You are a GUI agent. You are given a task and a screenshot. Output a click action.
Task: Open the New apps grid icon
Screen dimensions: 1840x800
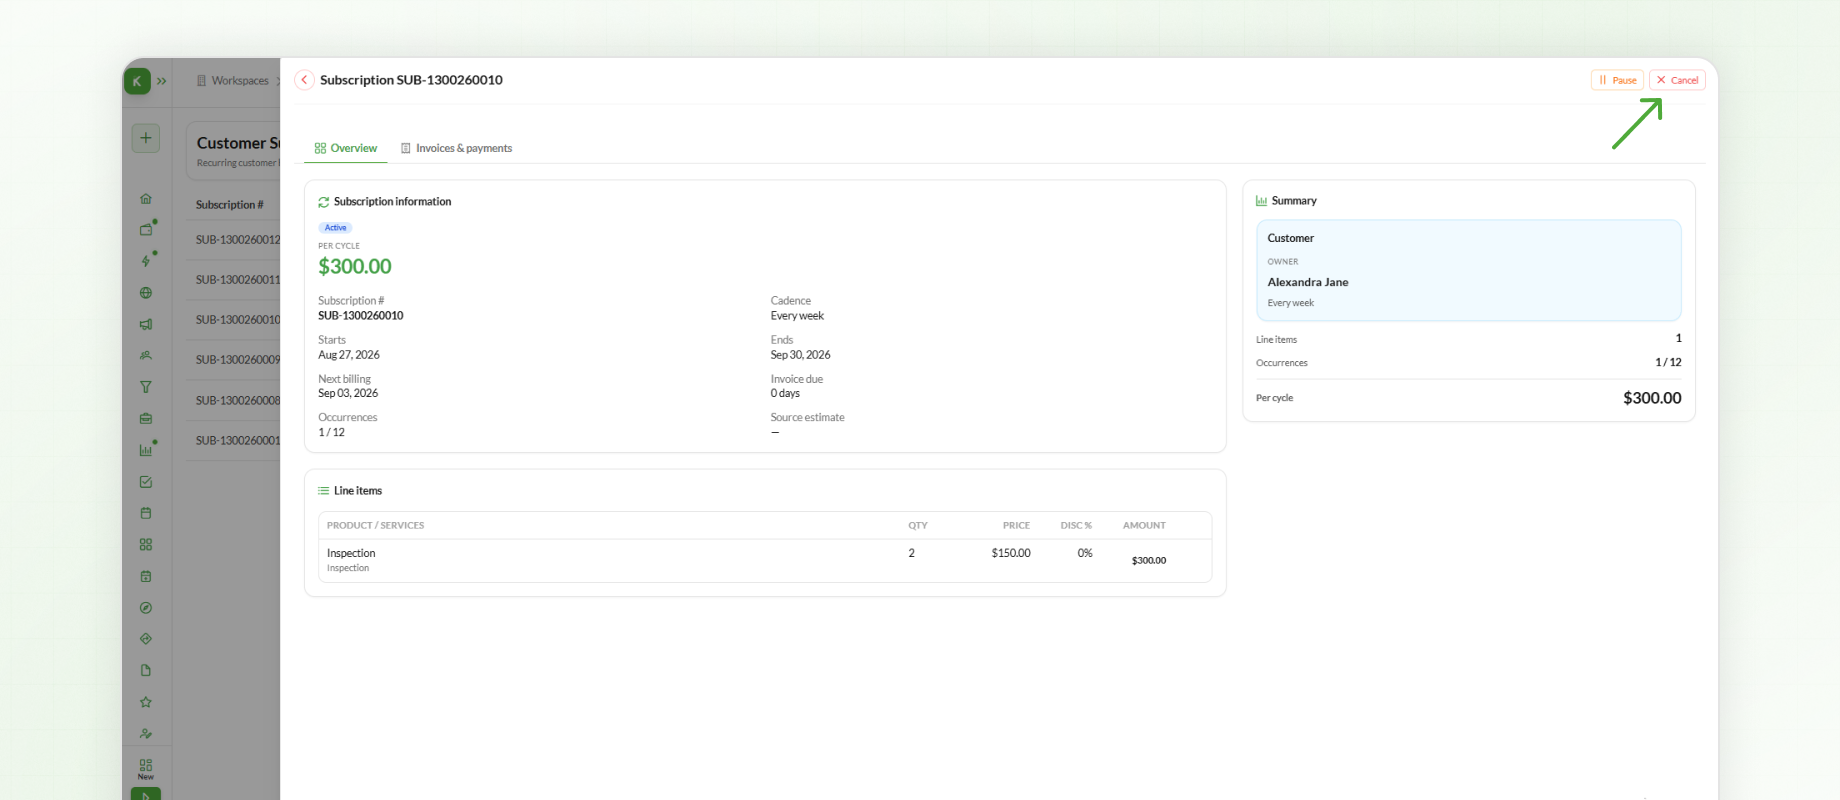pyautogui.click(x=146, y=769)
